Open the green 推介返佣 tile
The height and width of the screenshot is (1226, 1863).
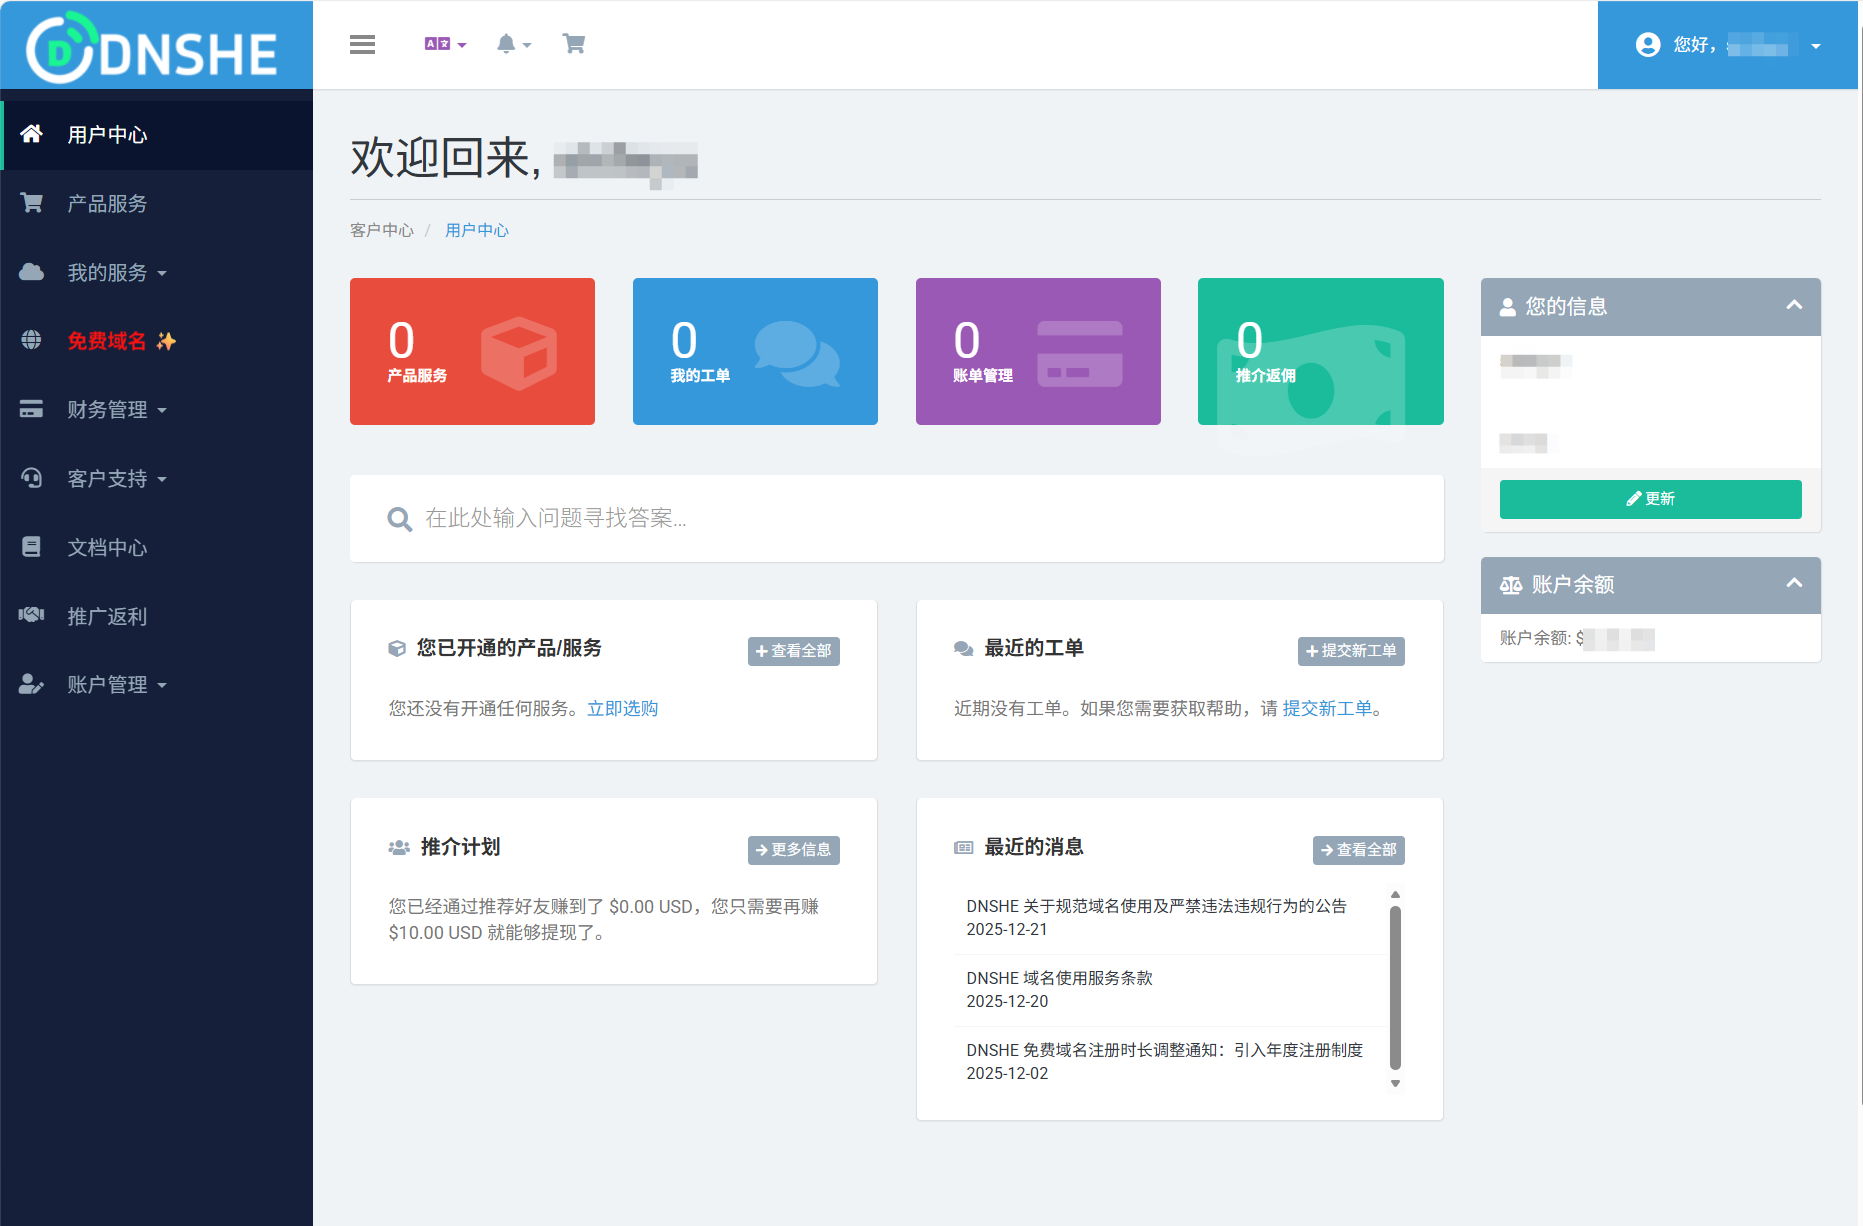pyautogui.click(x=1320, y=351)
